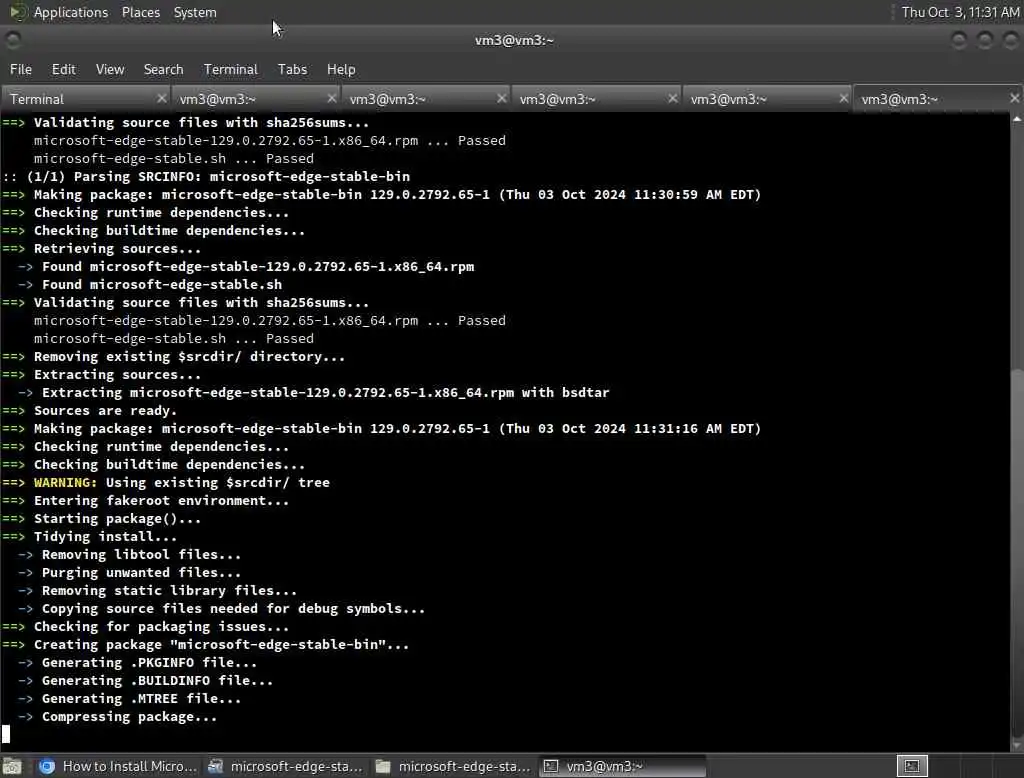Screen dimensions: 1024x778
Task: Click 'Removing libtool files...' line
Action: click(x=141, y=555)
